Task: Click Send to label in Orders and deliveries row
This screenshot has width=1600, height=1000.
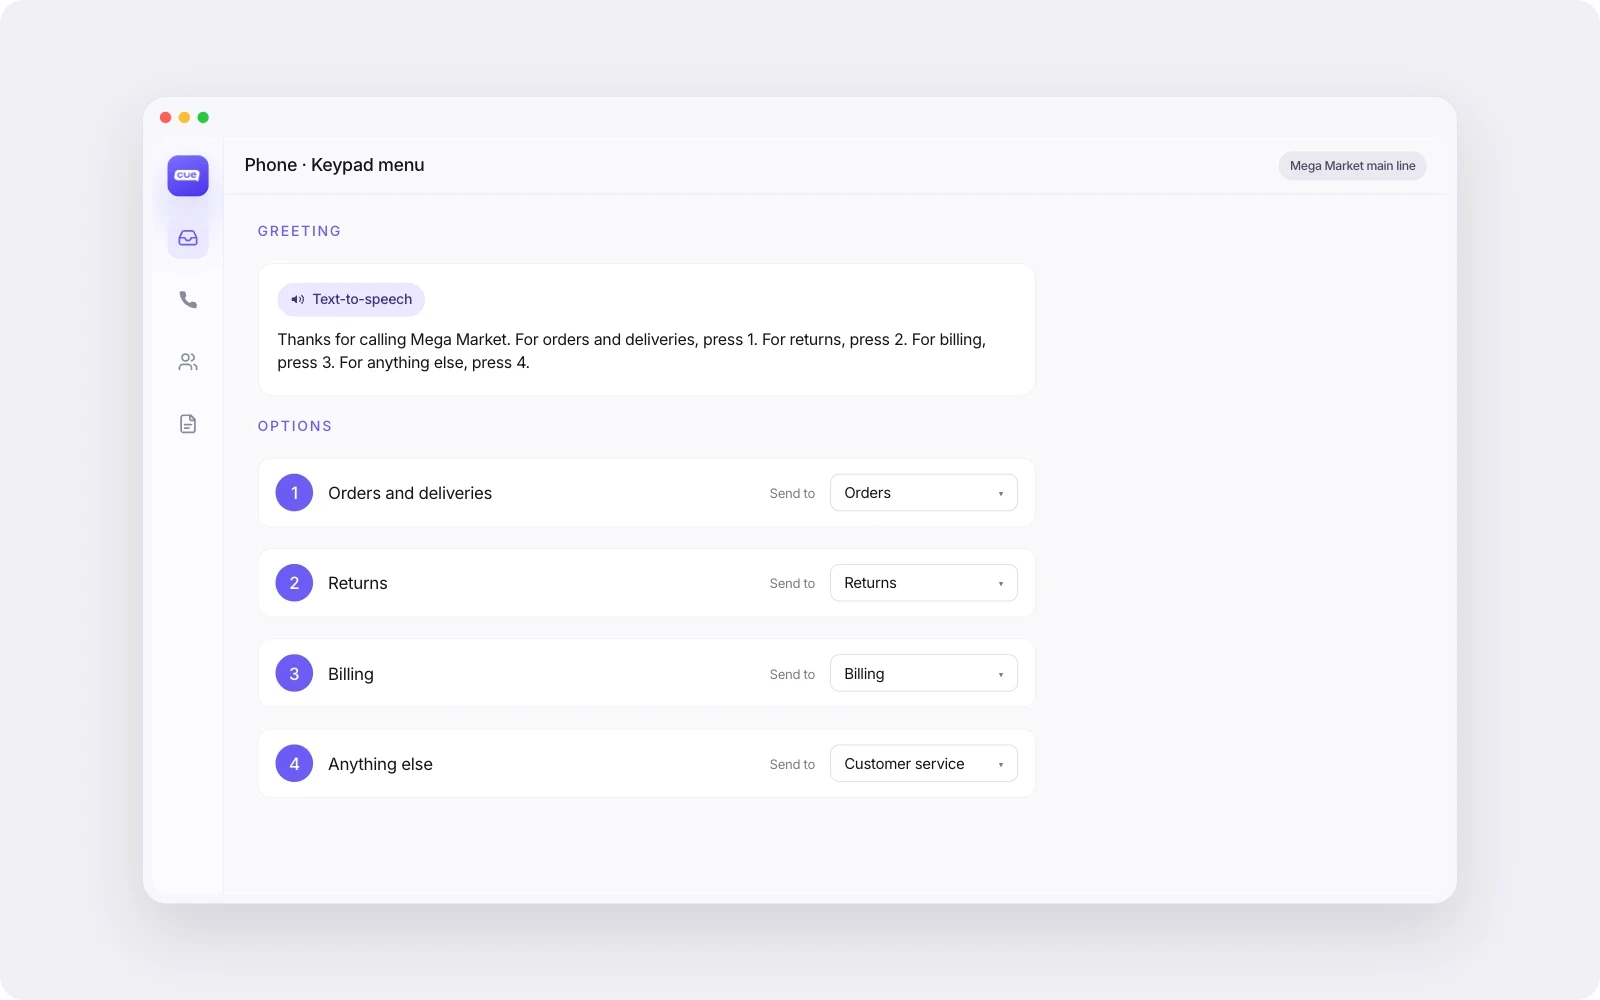Action: pyautogui.click(x=792, y=494)
